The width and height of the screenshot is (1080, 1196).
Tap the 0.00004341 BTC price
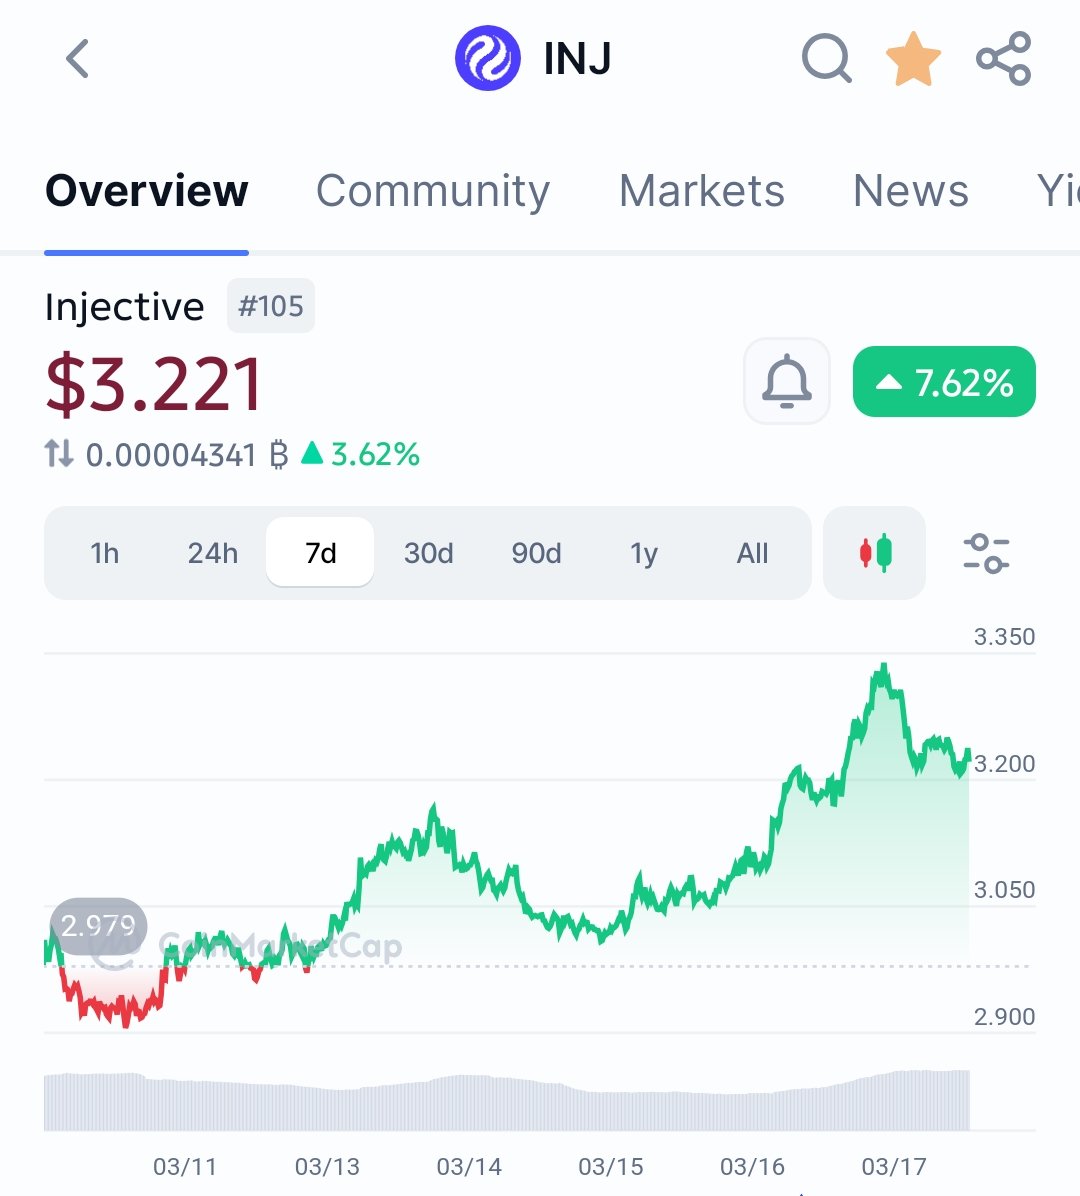click(x=187, y=455)
